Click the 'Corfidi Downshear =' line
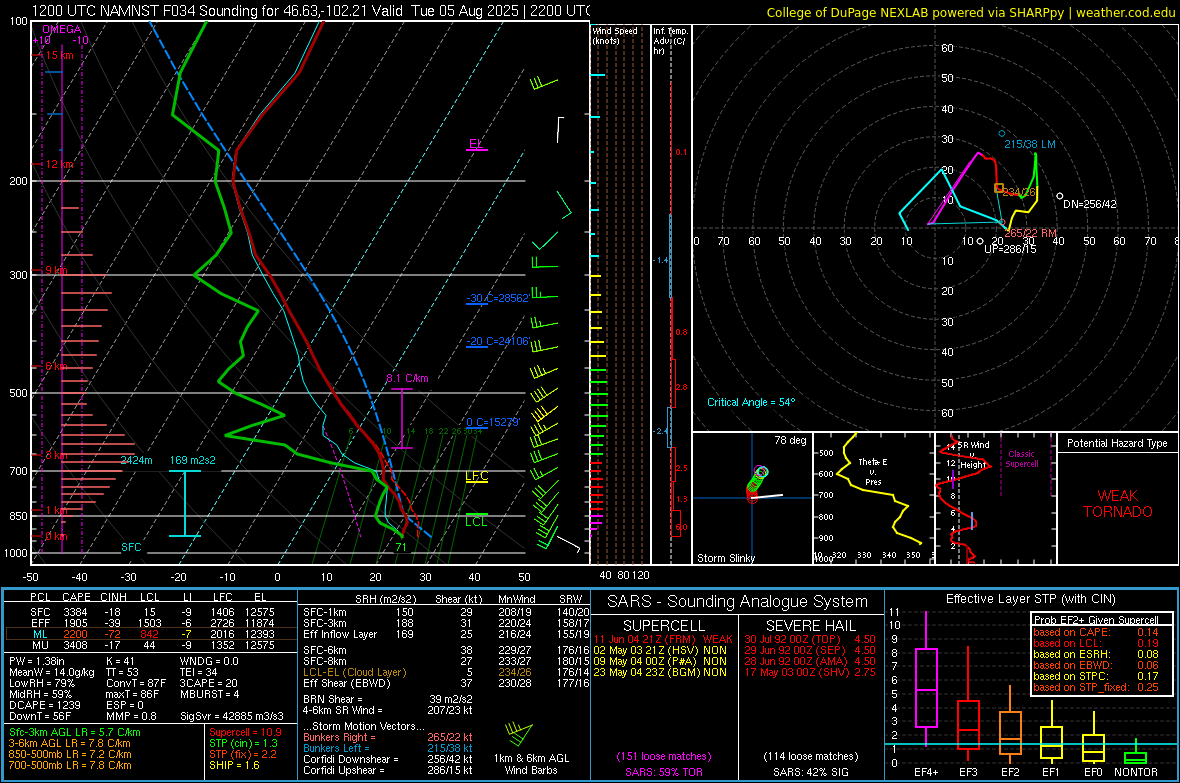This screenshot has width=1180, height=783. pos(388,759)
